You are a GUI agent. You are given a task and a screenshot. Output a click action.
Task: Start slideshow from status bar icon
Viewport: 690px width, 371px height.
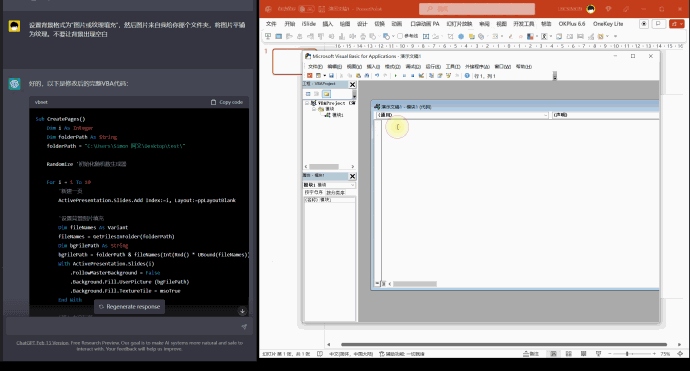coord(598,354)
